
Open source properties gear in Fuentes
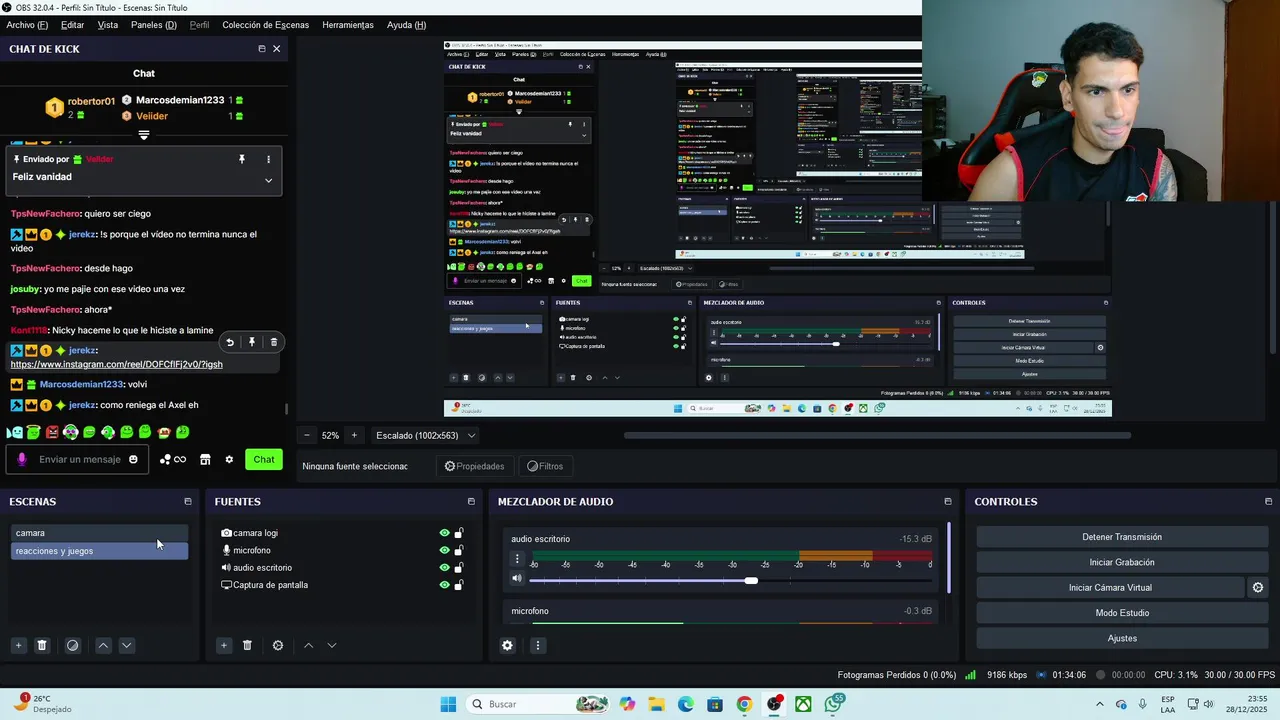[x=278, y=646]
